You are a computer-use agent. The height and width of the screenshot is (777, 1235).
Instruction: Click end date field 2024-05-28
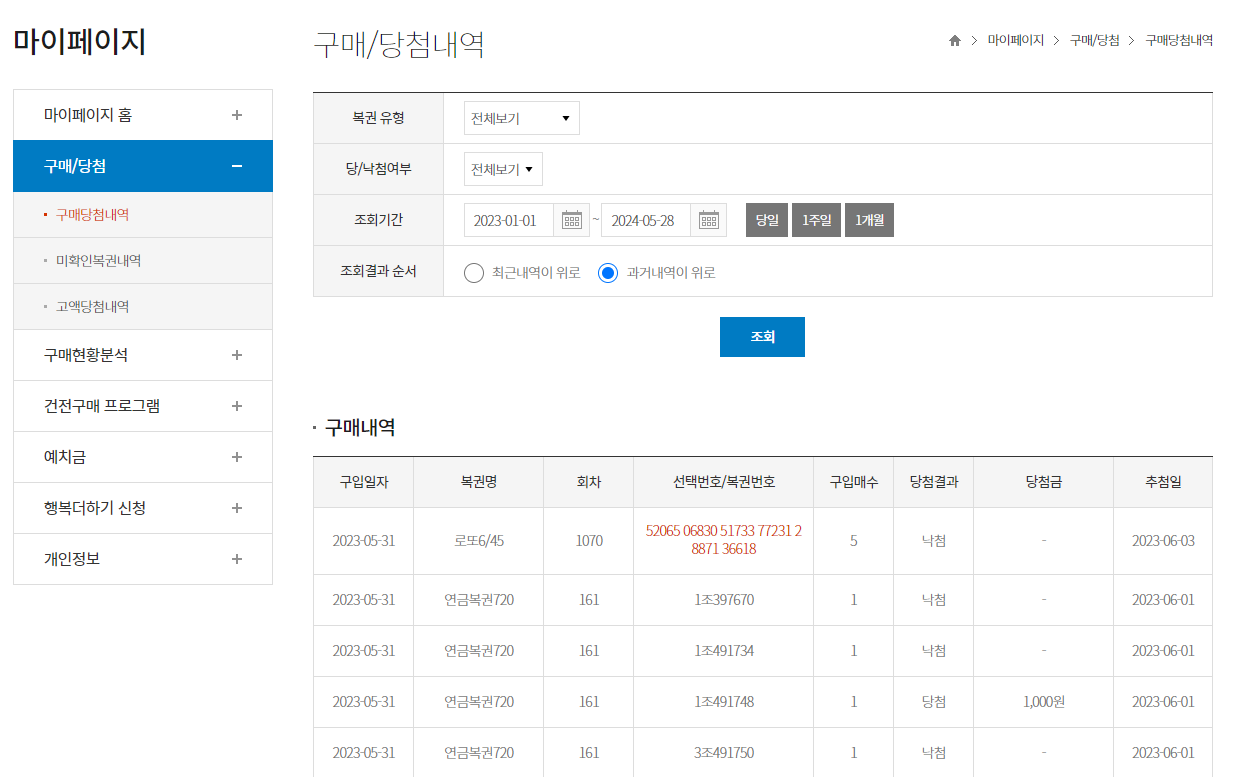[645, 220]
